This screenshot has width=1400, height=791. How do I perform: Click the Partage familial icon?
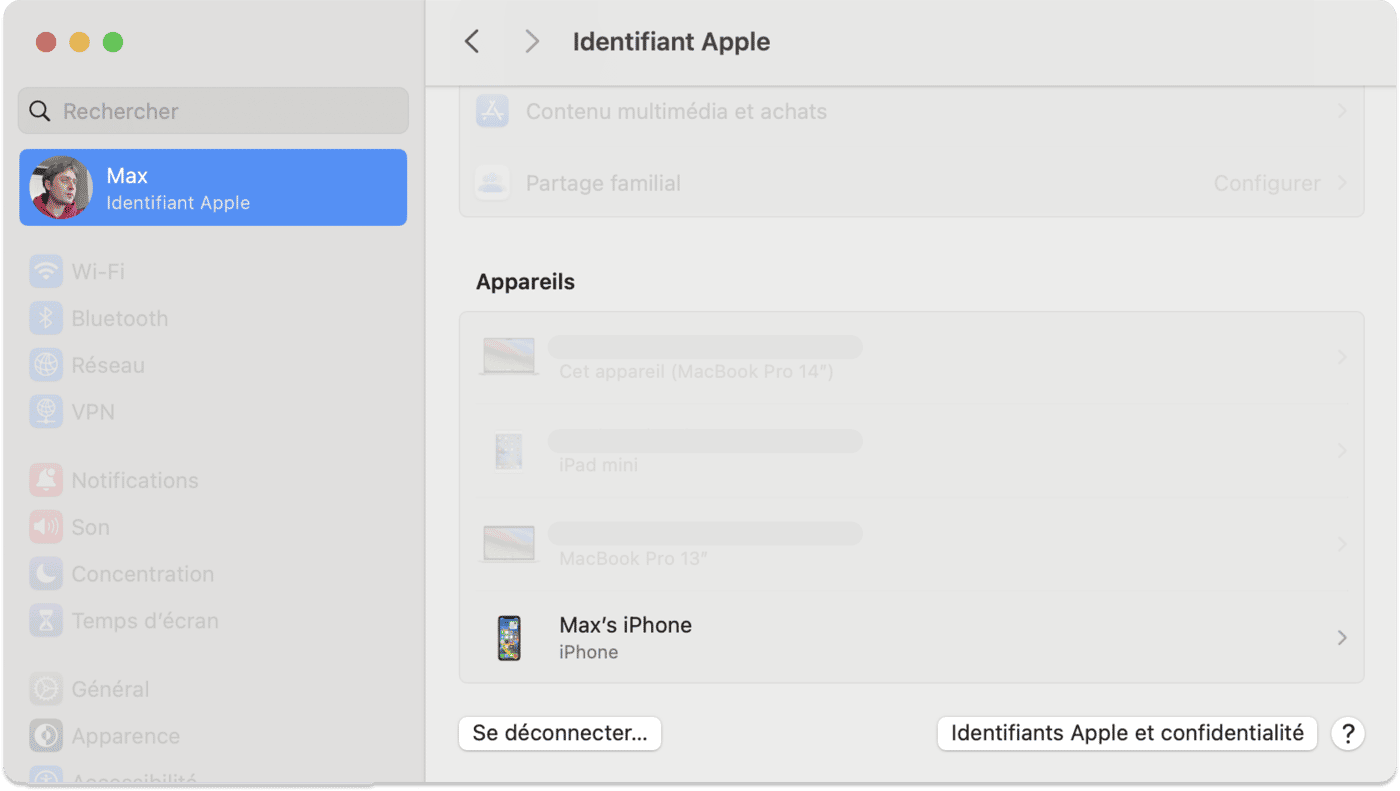pos(492,183)
